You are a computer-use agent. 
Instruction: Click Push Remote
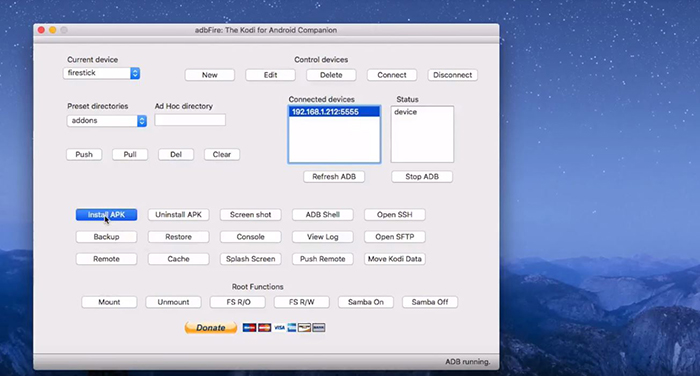point(323,259)
